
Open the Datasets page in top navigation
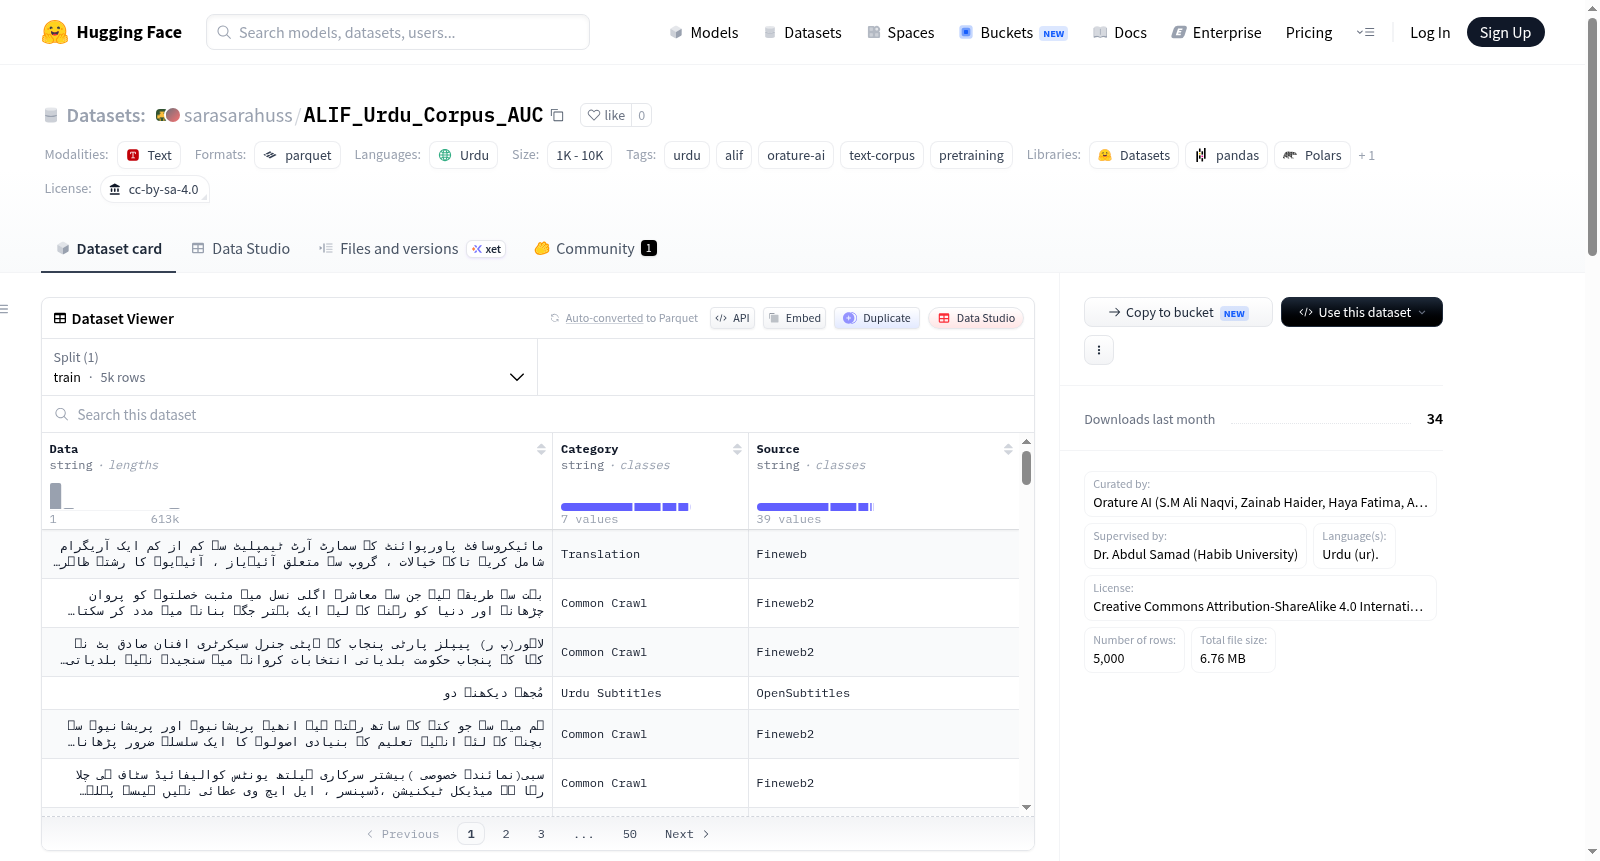(x=802, y=32)
